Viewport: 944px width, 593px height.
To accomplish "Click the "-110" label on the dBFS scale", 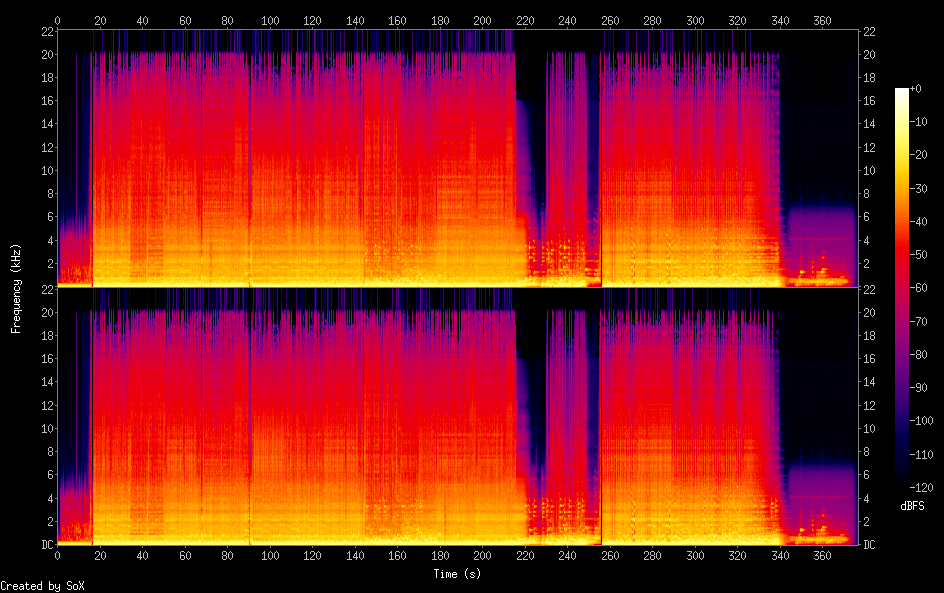I will point(921,455).
